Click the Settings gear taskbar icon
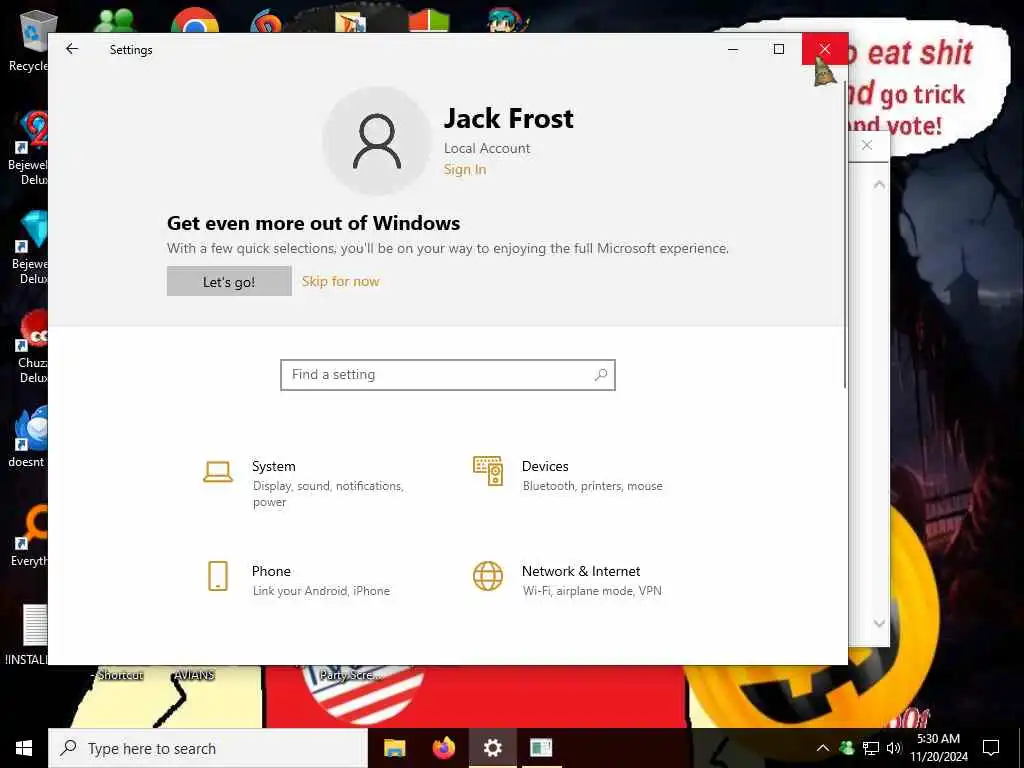 click(493, 748)
